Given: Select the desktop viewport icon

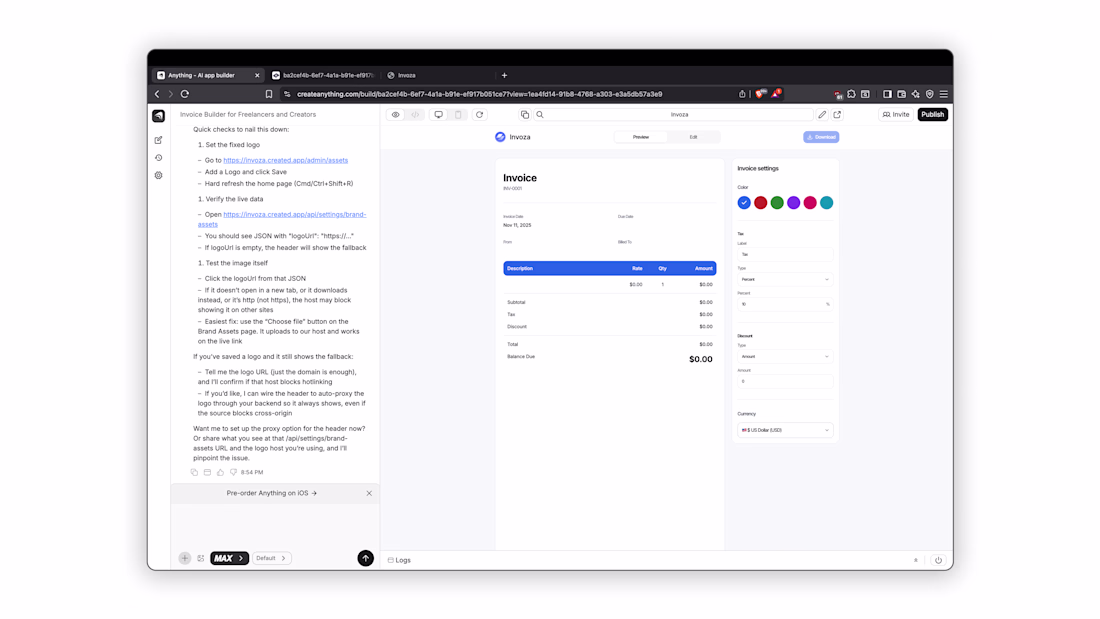Looking at the screenshot, I should (x=438, y=114).
